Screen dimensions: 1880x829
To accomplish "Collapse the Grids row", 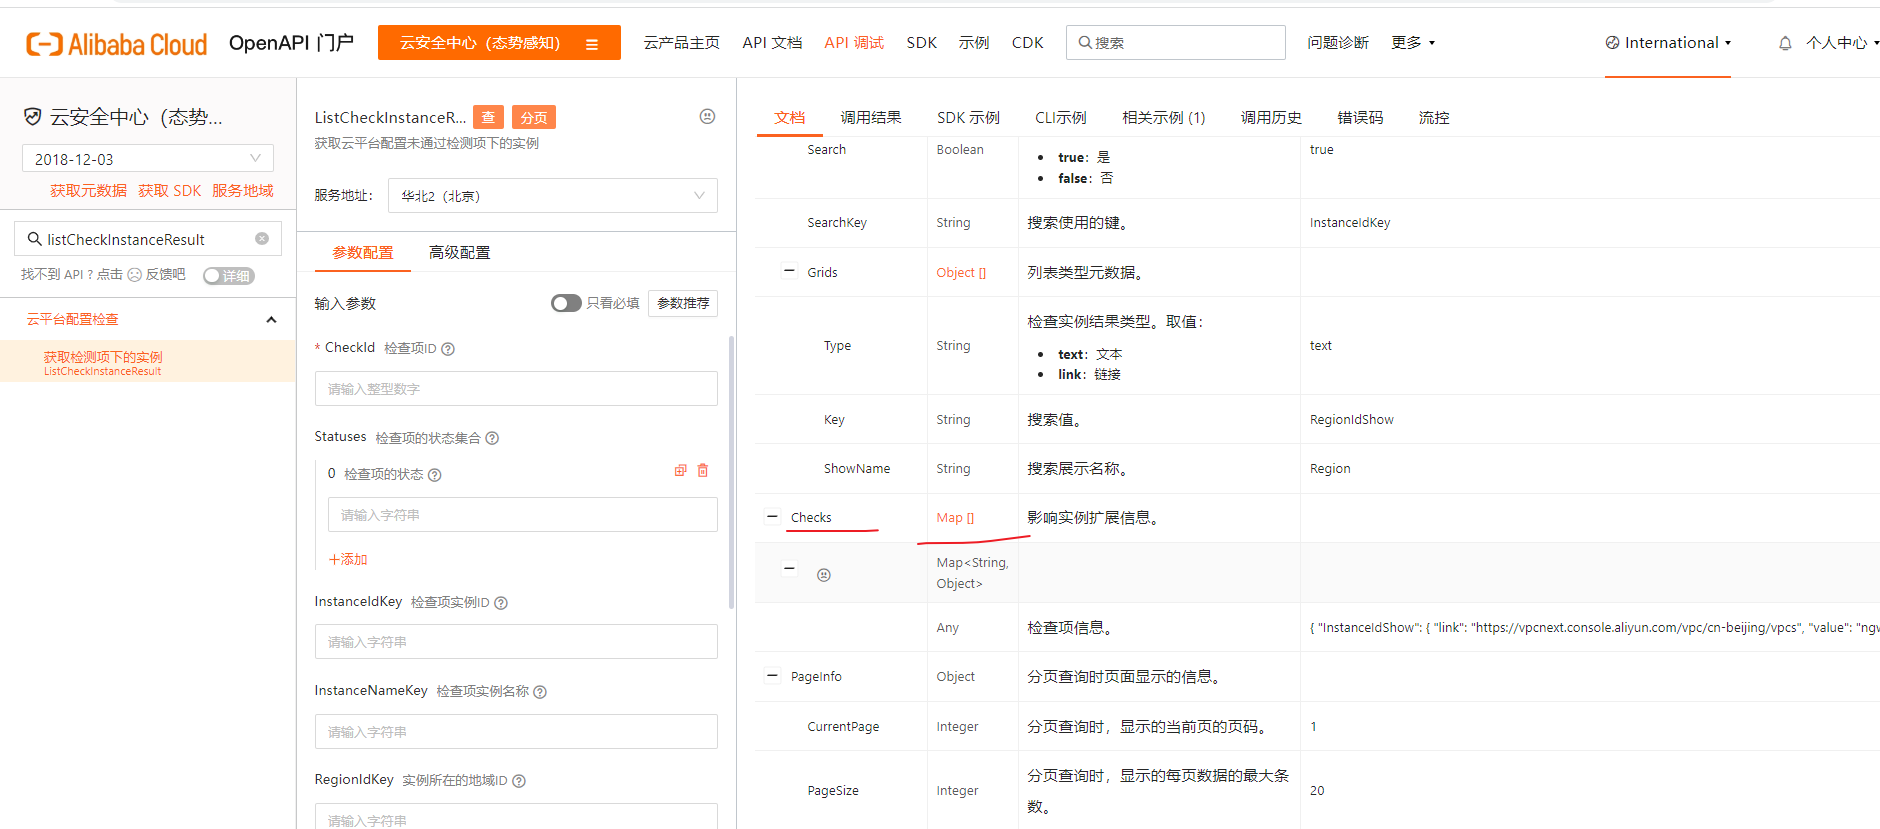I will [789, 271].
